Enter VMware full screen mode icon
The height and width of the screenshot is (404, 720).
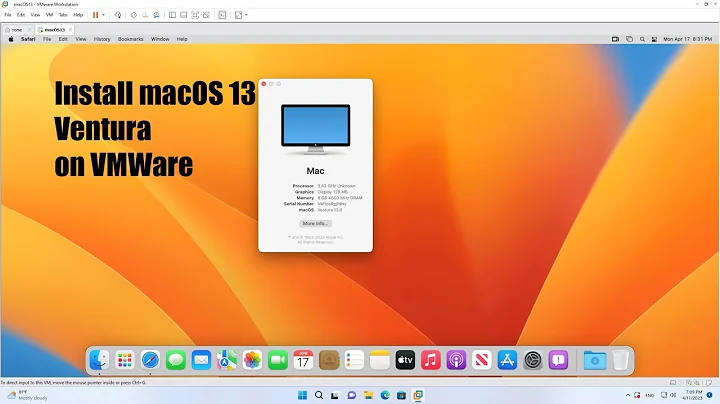(195, 15)
